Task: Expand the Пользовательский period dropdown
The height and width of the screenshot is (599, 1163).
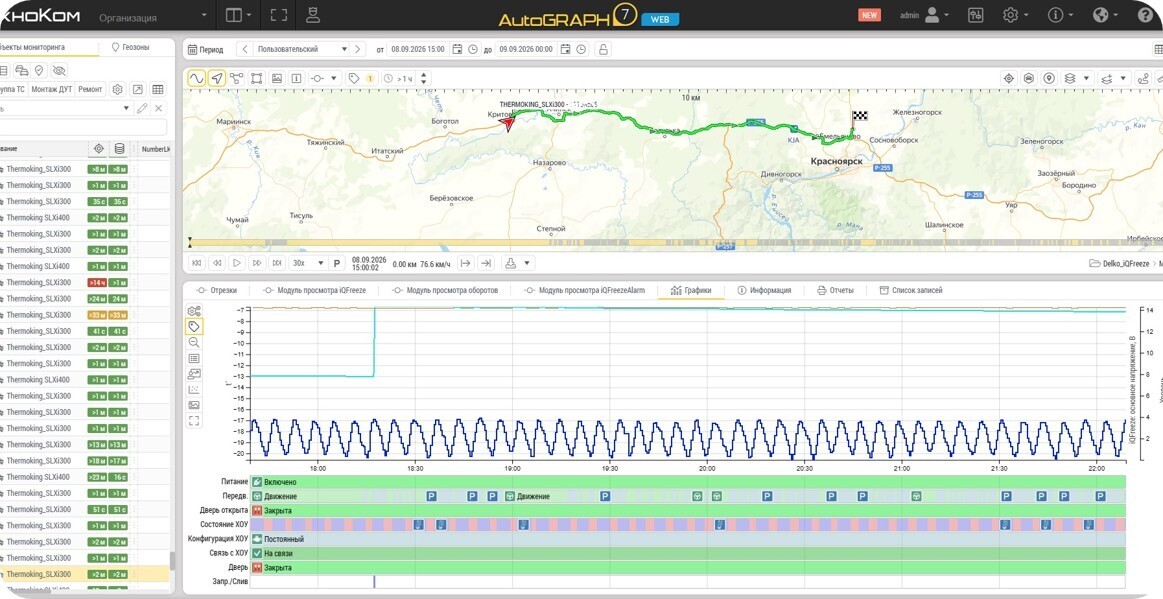Action: pos(300,49)
